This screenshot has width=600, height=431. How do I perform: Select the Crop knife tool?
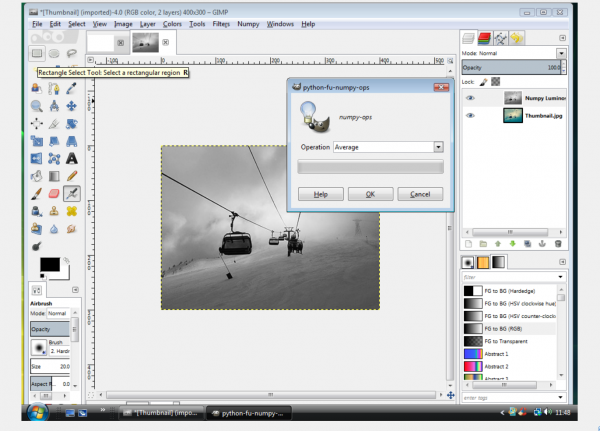54,124
